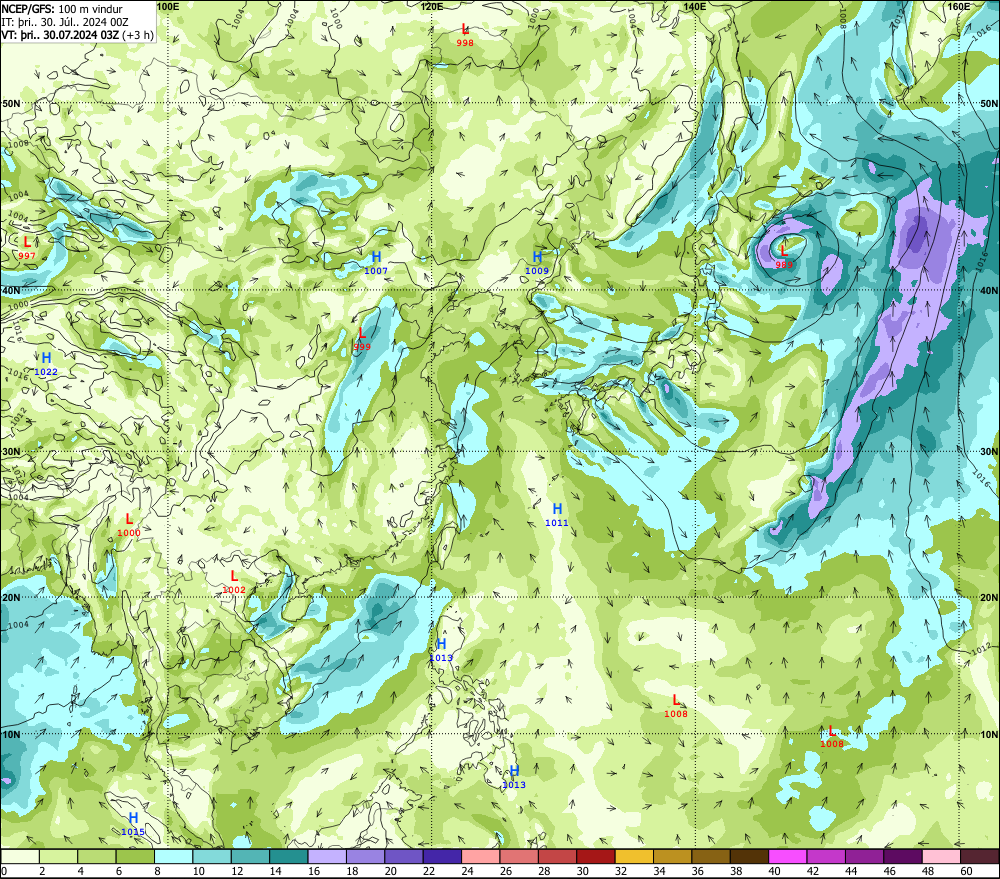Select the 14–16 dark teal legend swatch
The width and height of the screenshot is (1000, 879).
pos(289,856)
